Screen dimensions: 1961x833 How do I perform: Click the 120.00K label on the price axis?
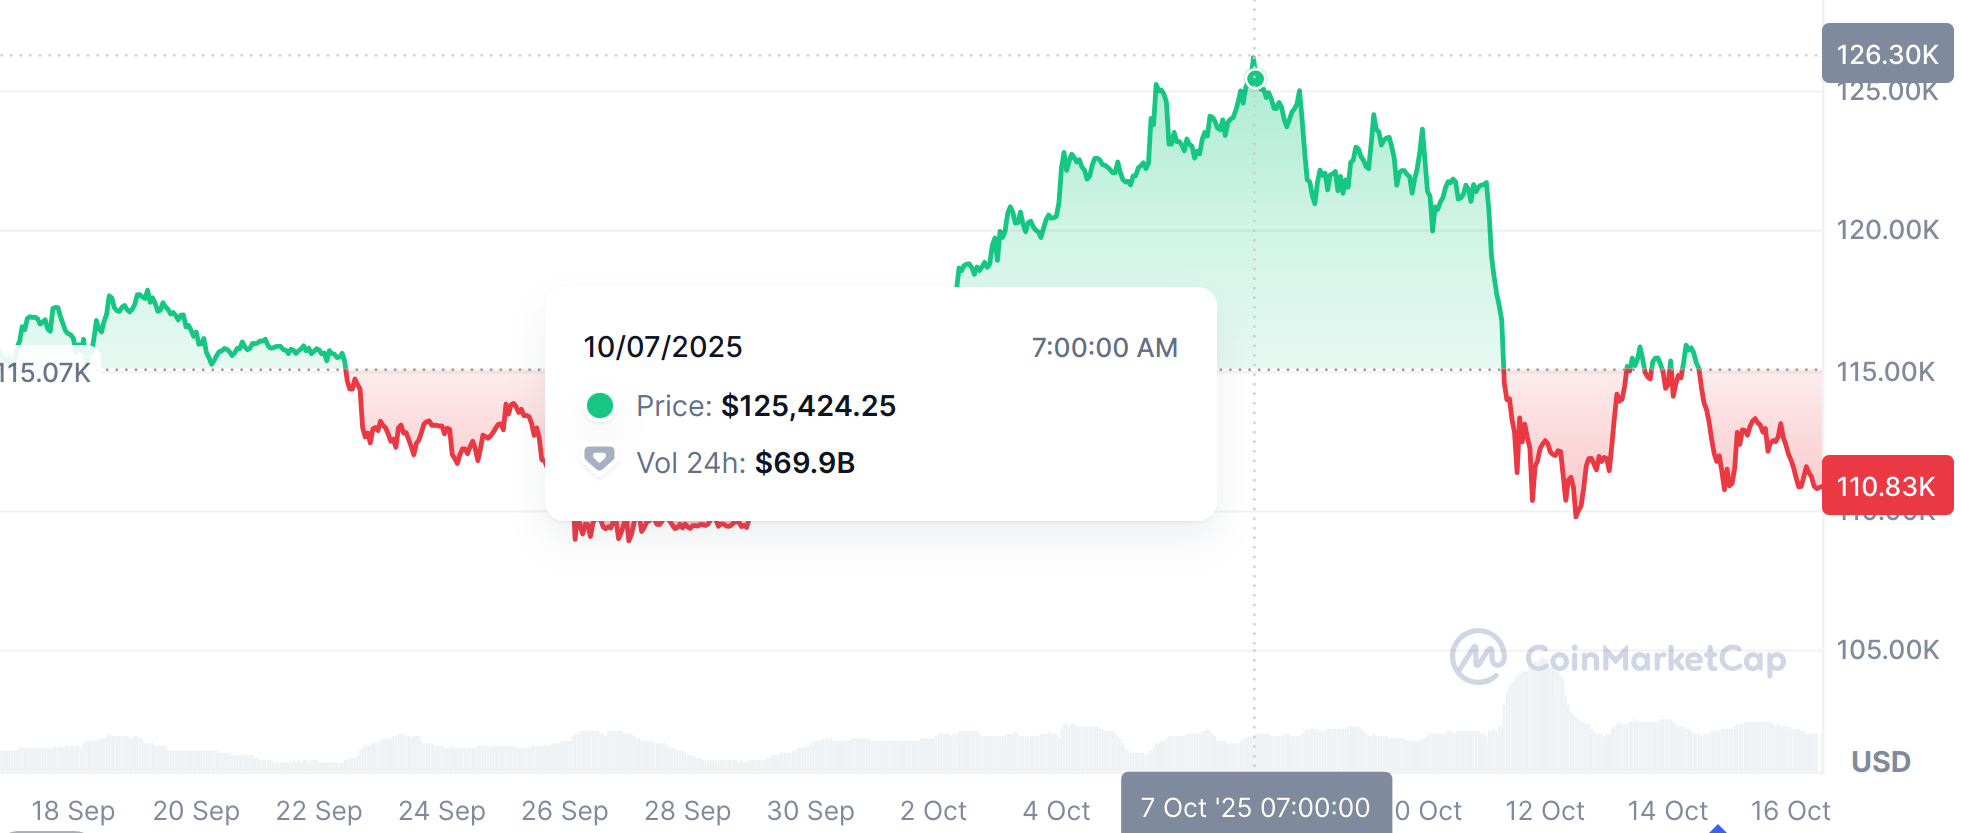click(x=1887, y=230)
